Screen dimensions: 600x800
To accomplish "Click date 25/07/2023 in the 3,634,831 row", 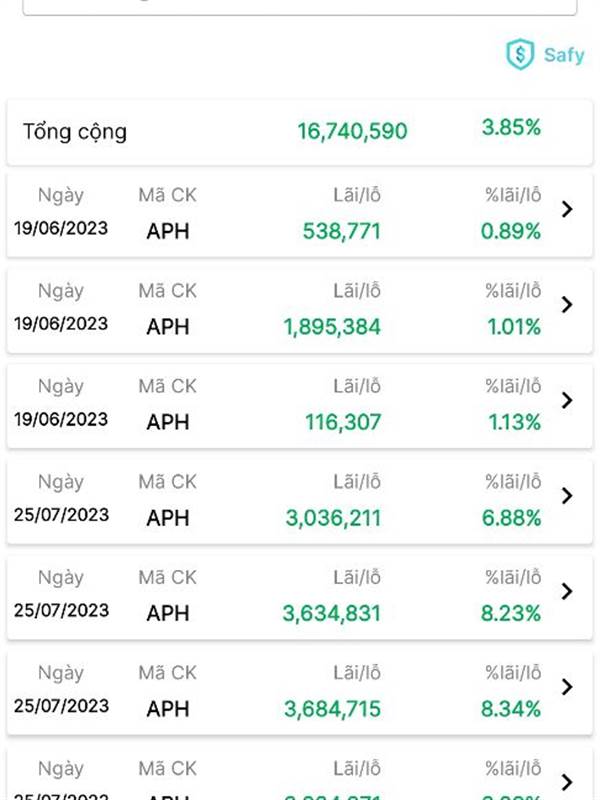I will (x=61, y=610).
